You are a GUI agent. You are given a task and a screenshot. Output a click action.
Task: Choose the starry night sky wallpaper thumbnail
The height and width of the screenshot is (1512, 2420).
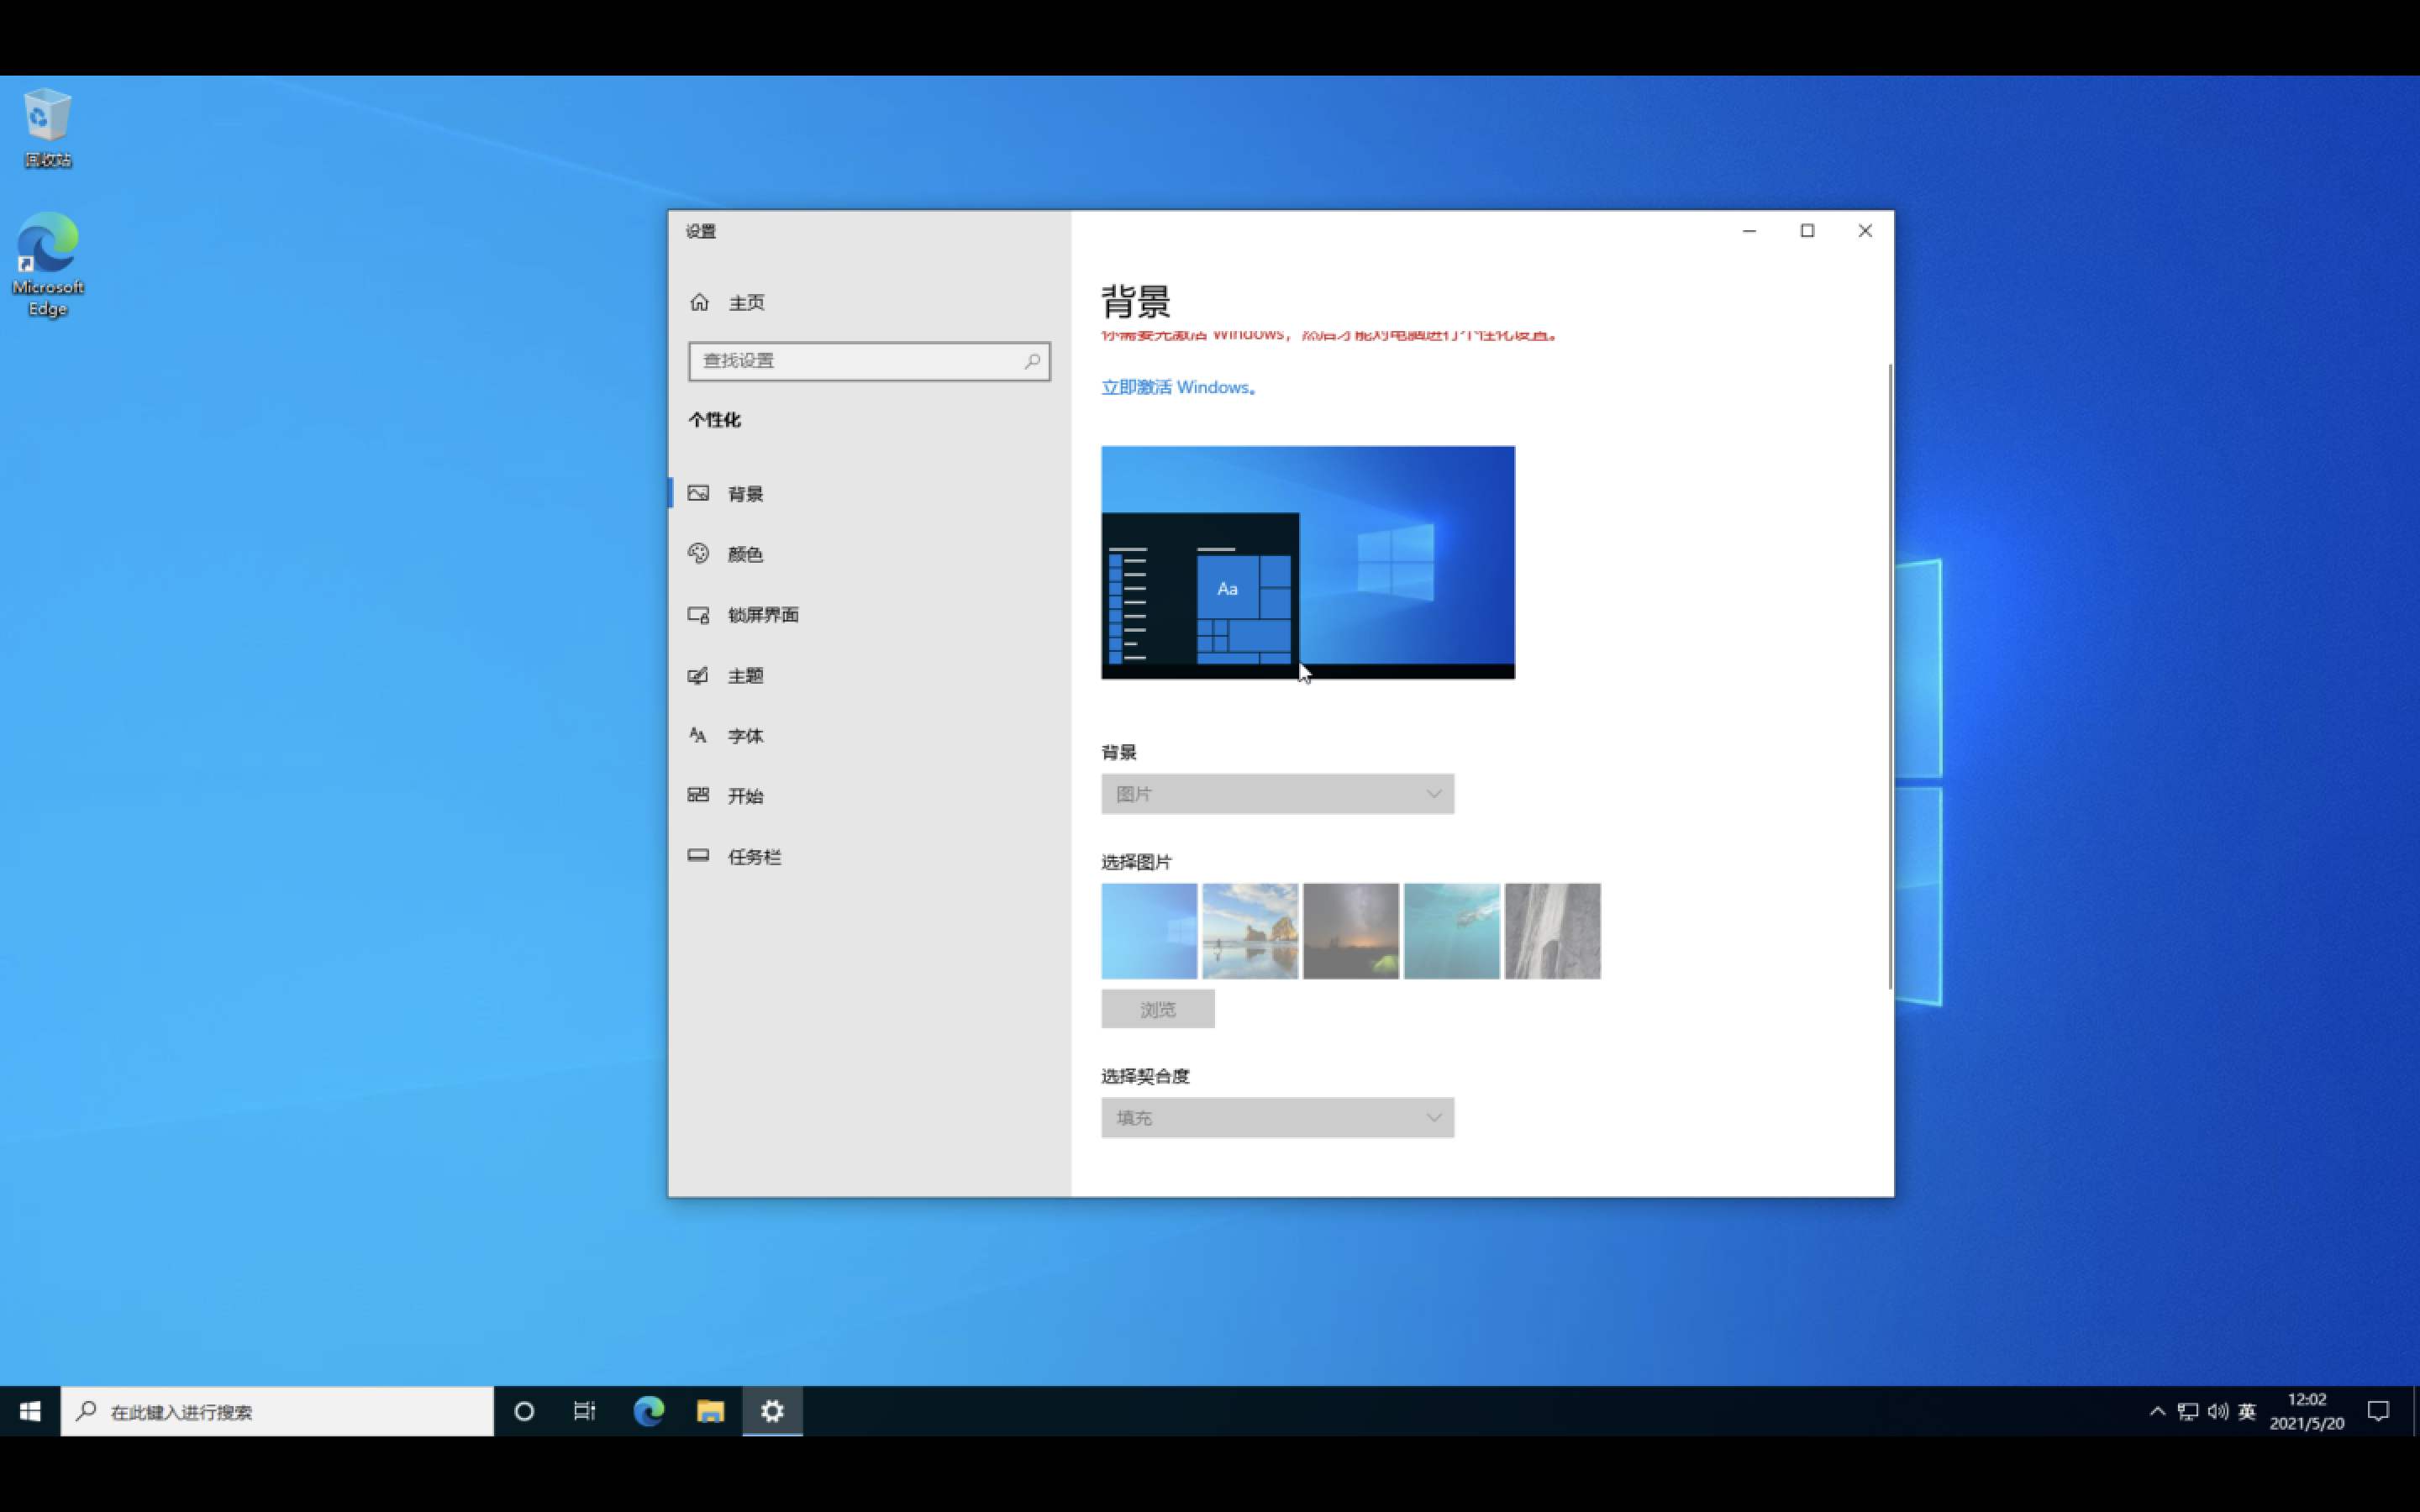[x=1350, y=931]
